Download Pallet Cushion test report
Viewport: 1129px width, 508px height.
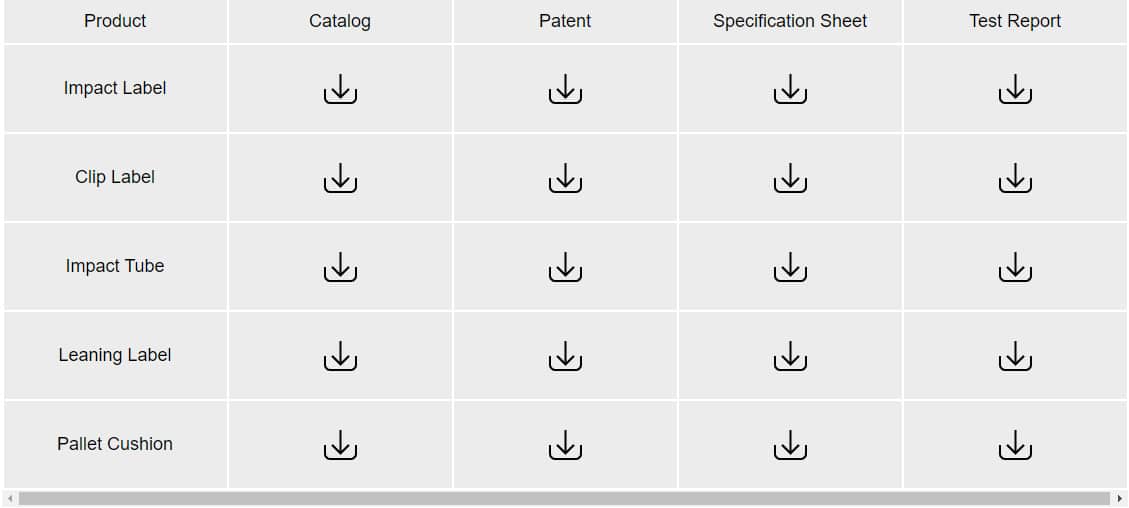coord(1015,445)
